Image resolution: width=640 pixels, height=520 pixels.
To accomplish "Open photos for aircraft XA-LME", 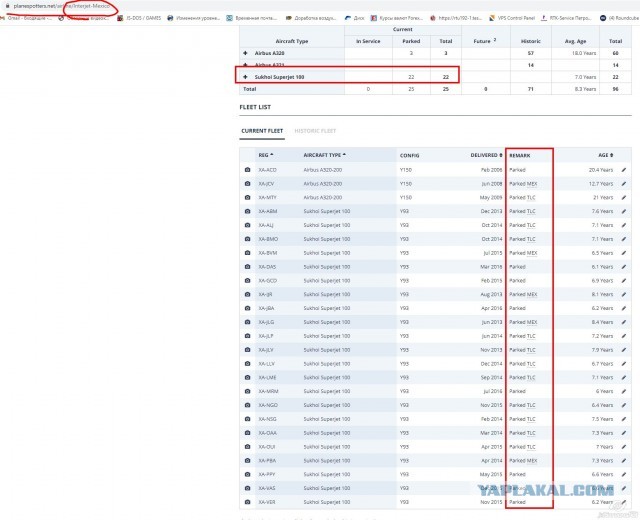I will point(247,378).
